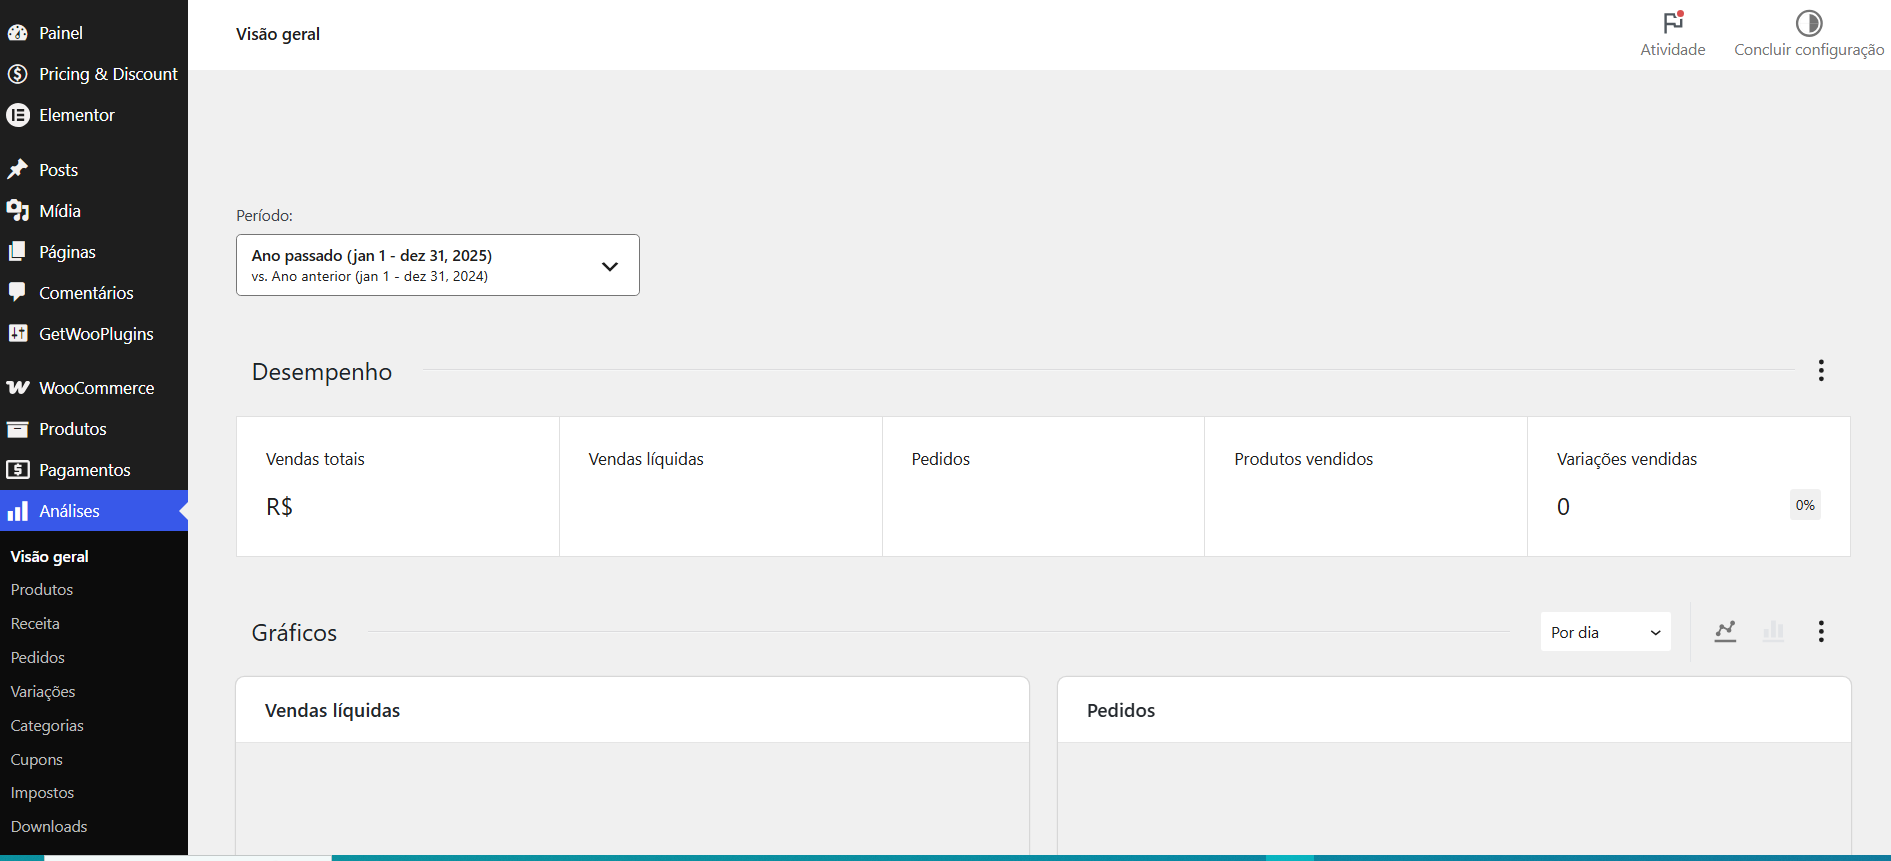The image size is (1891, 861).
Task: Expand the Período date range dropdown
Action: (x=438, y=265)
